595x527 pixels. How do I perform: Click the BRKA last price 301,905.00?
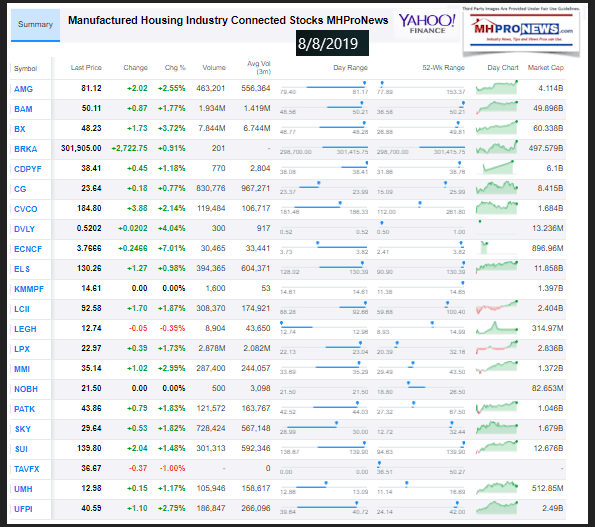pos(81,148)
